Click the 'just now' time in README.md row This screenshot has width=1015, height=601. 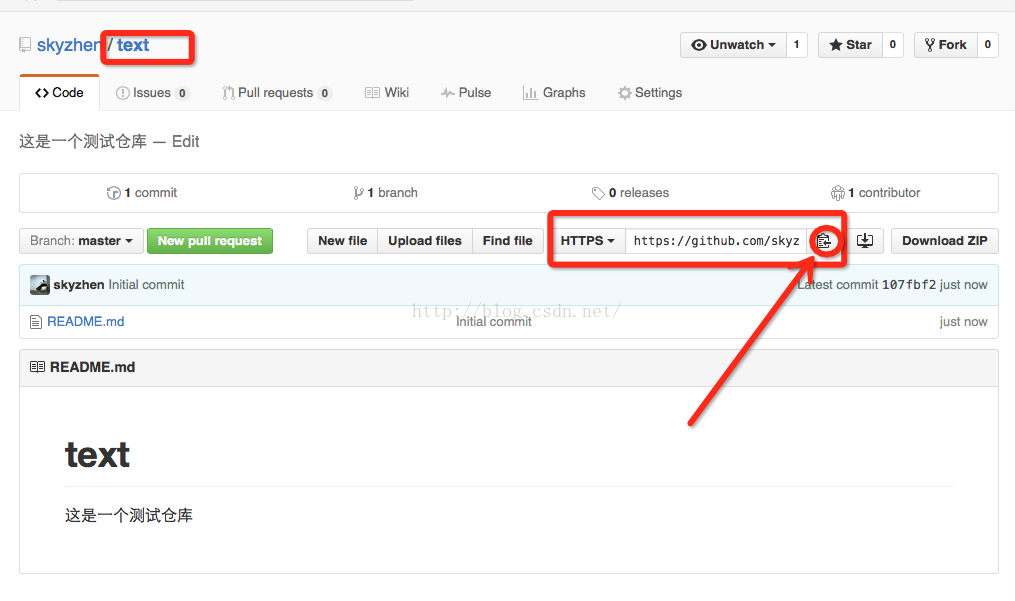963,322
